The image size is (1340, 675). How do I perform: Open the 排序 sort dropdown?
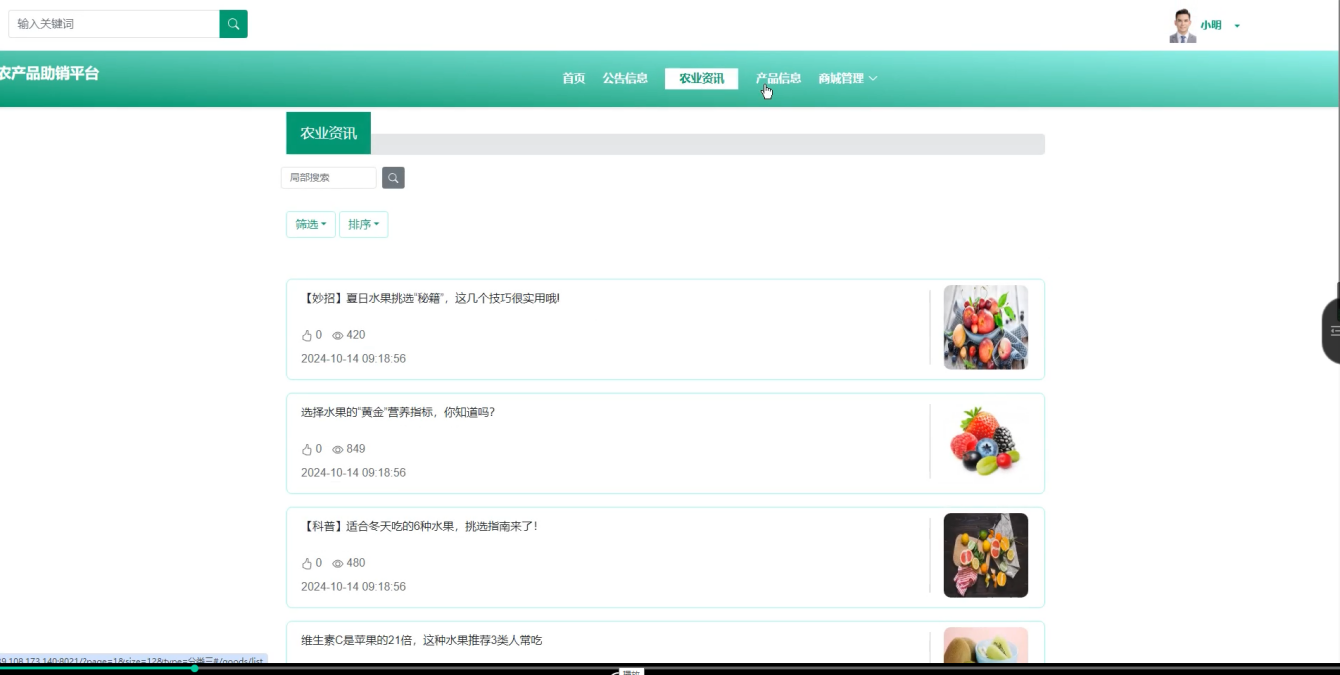(x=363, y=225)
